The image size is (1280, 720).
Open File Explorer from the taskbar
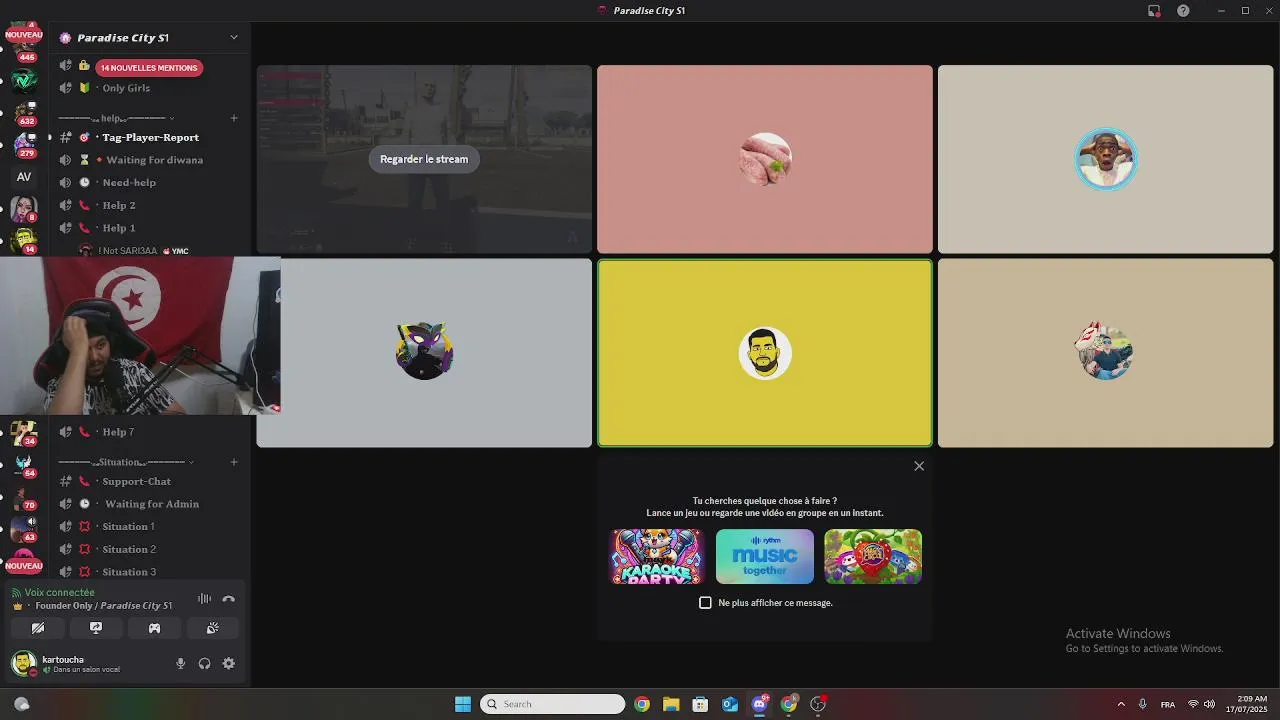click(671, 704)
